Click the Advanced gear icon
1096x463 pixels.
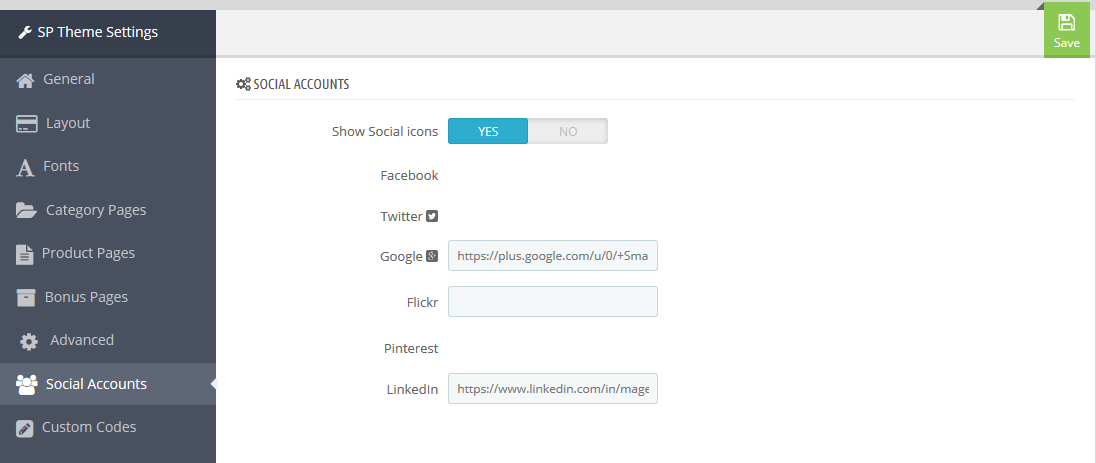click(29, 341)
